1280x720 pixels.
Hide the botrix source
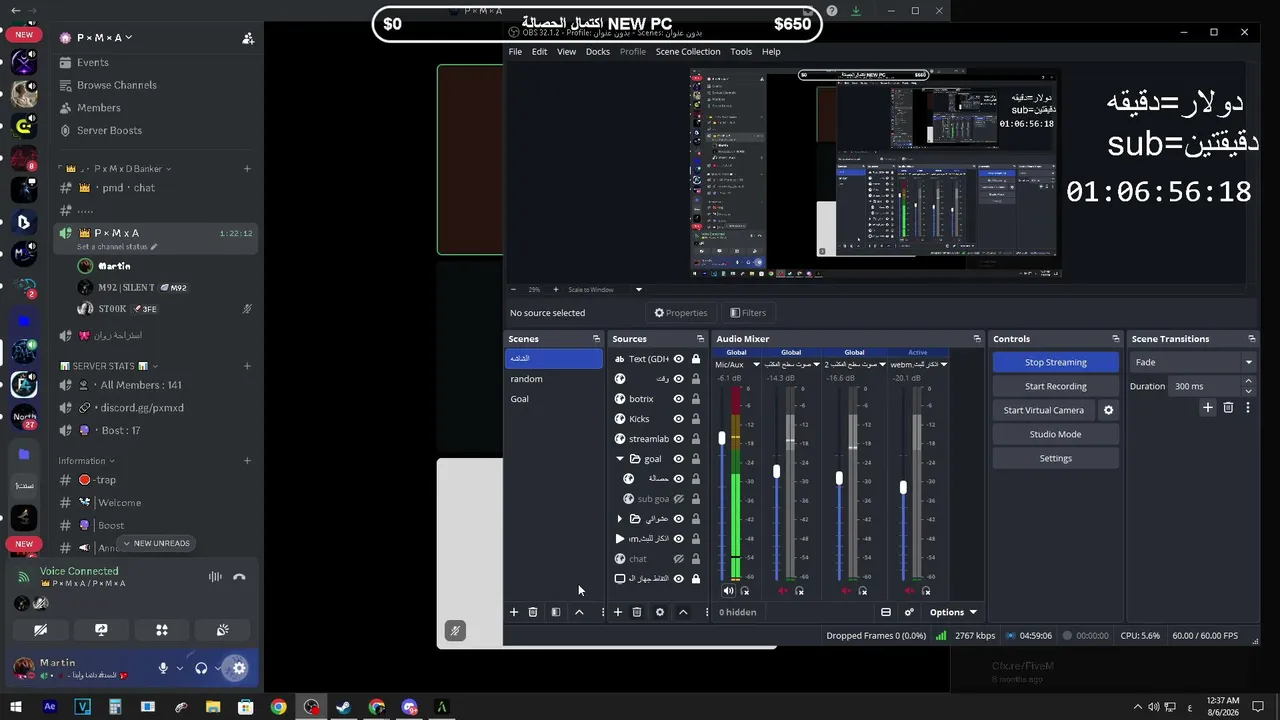[679, 399]
